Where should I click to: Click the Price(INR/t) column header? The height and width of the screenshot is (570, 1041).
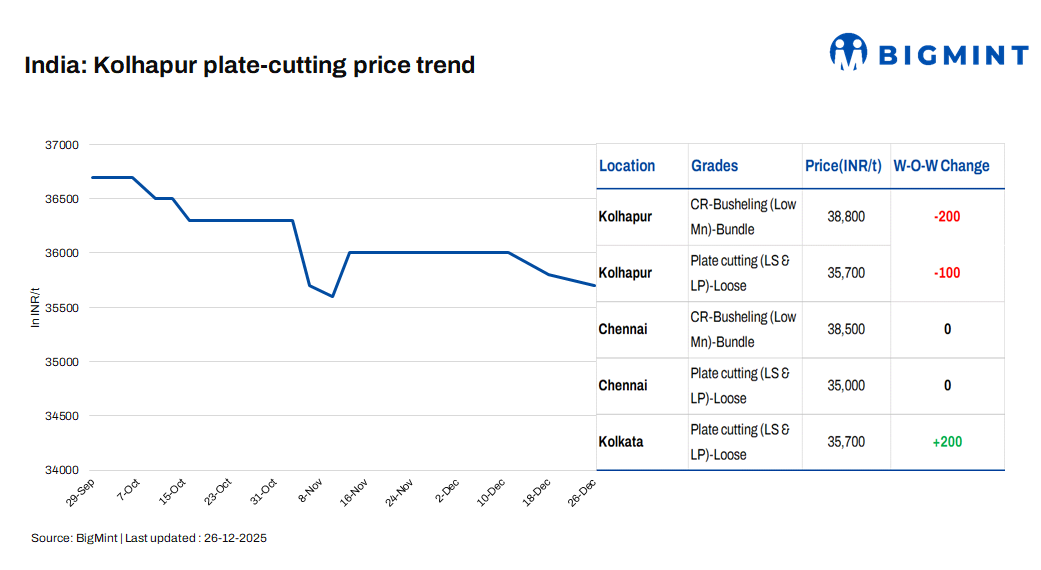845,166
